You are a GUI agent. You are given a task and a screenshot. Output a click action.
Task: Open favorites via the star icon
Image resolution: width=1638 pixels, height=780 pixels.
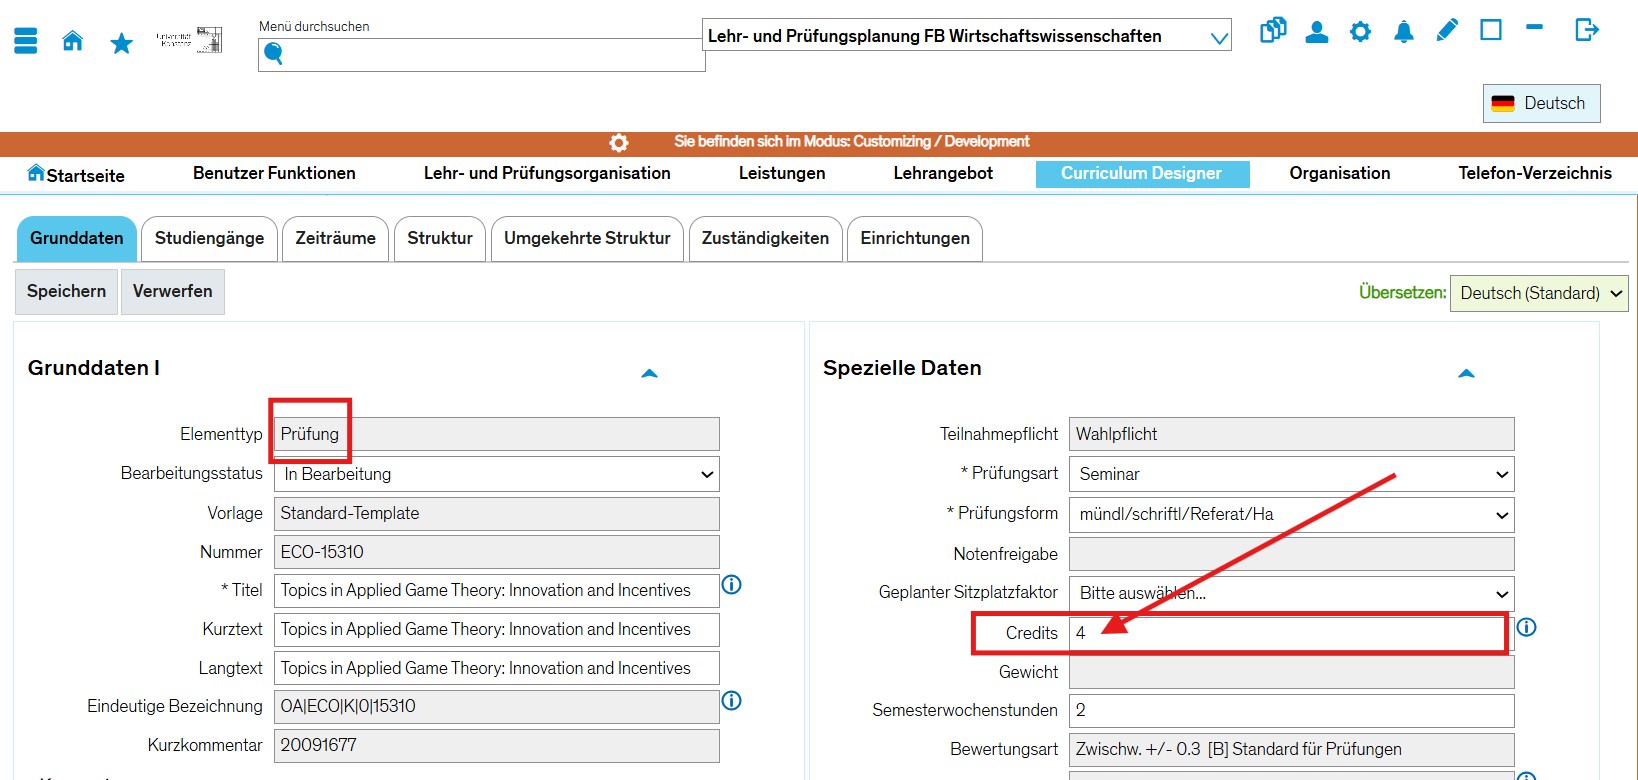tap(121, 43)
